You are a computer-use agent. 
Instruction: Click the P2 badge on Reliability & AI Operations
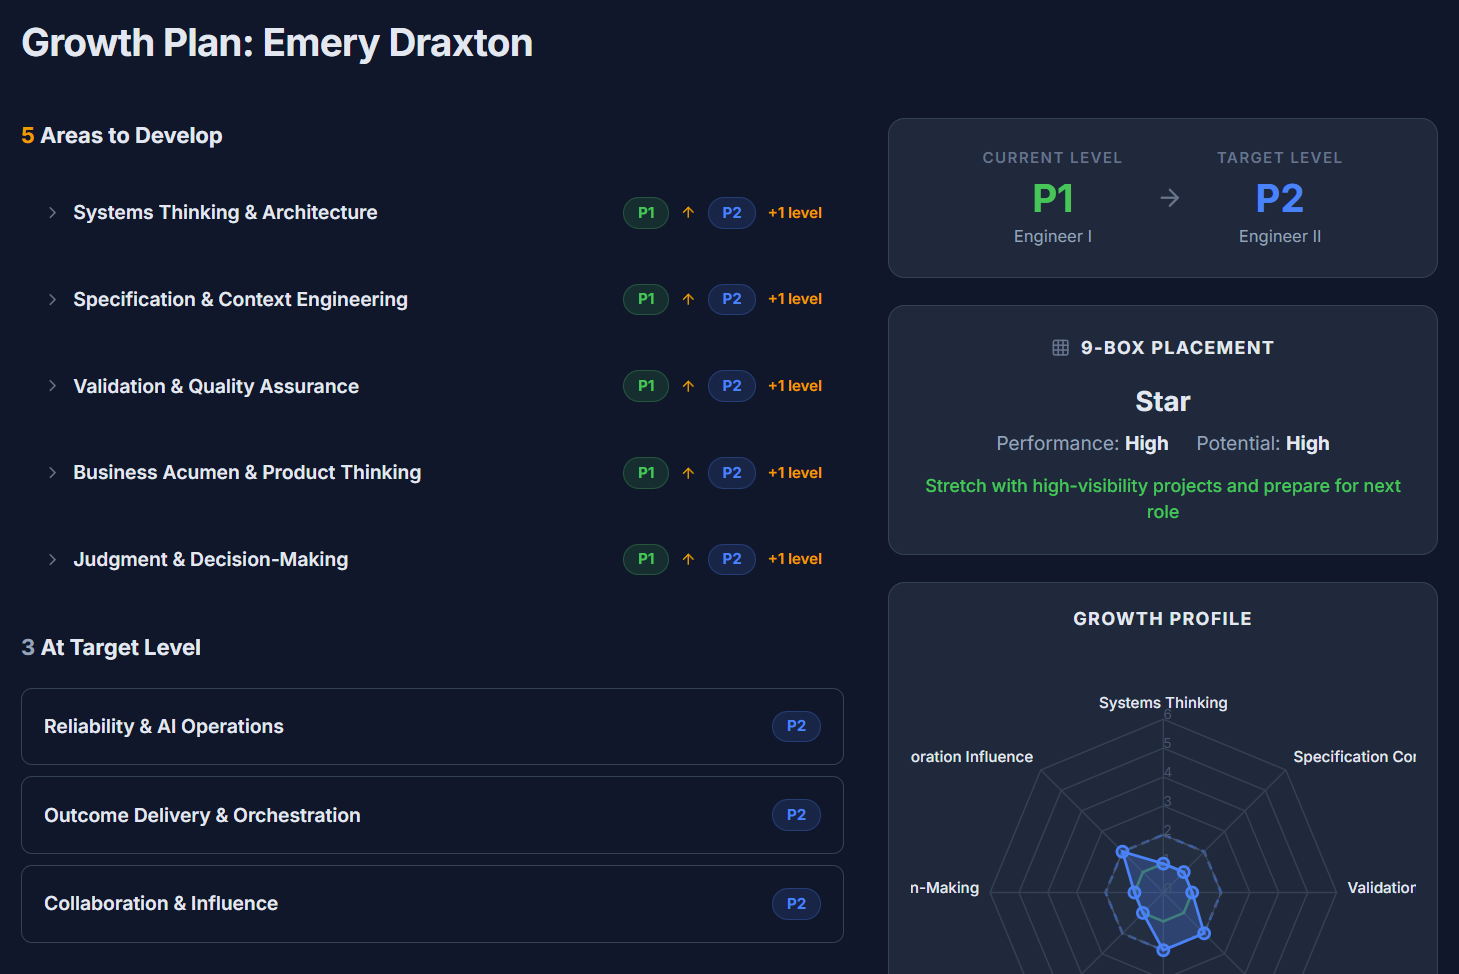(795, 726)
